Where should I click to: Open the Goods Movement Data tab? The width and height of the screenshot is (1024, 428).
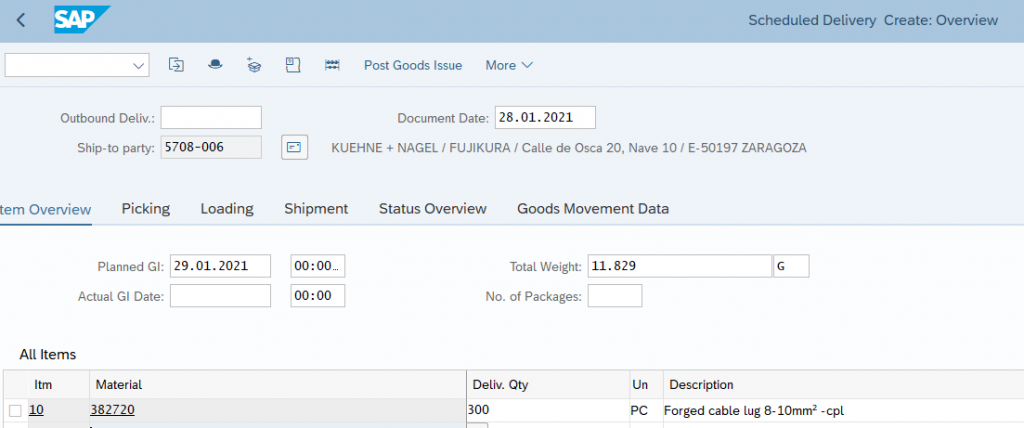(592, 209)
